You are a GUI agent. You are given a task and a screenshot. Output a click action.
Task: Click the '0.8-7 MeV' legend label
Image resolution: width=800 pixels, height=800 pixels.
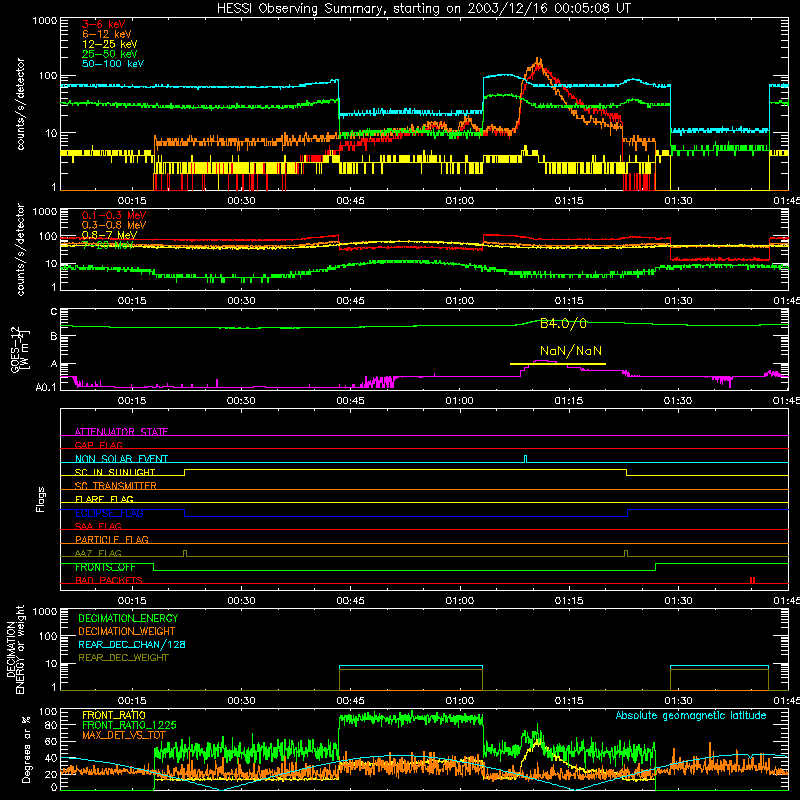click(109, 235)
